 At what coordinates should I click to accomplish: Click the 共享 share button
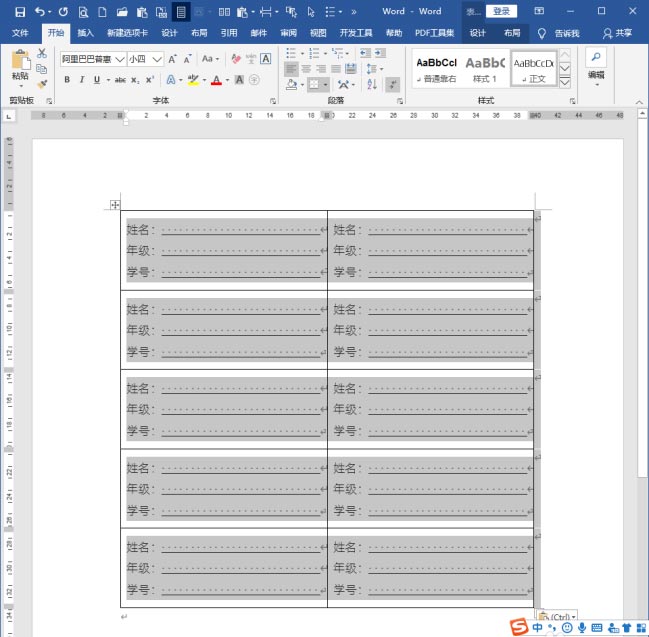pos(618,33)
